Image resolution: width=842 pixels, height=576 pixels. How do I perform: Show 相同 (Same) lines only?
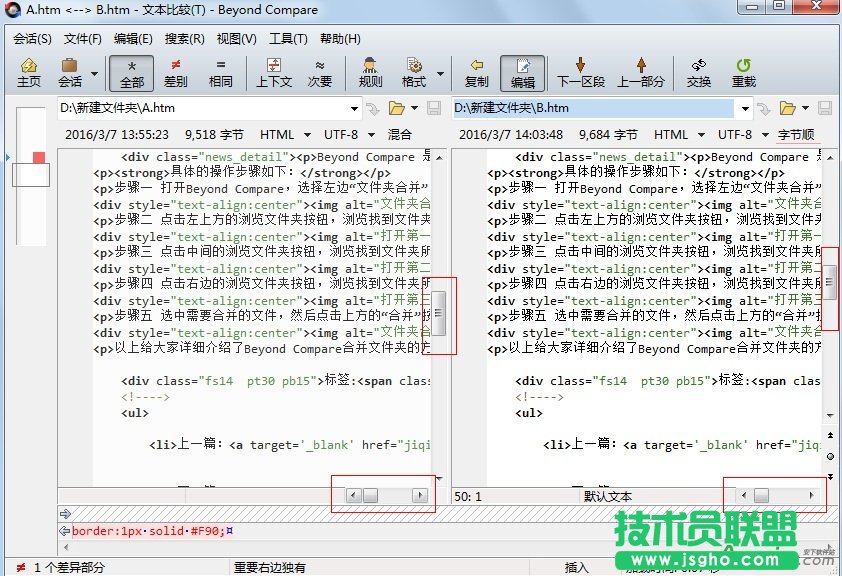pyautogui.click(x=219, y=72)
